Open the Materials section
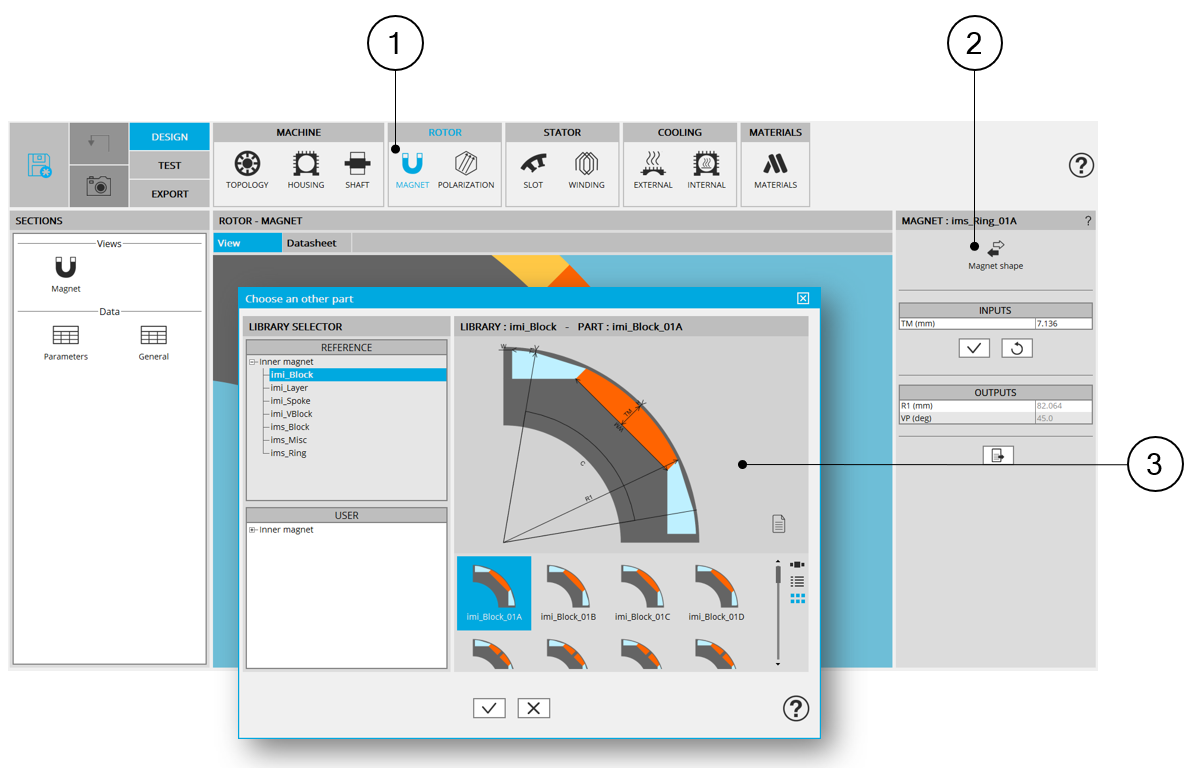The width and height of the screenshot is (1194, 768). 775,168
